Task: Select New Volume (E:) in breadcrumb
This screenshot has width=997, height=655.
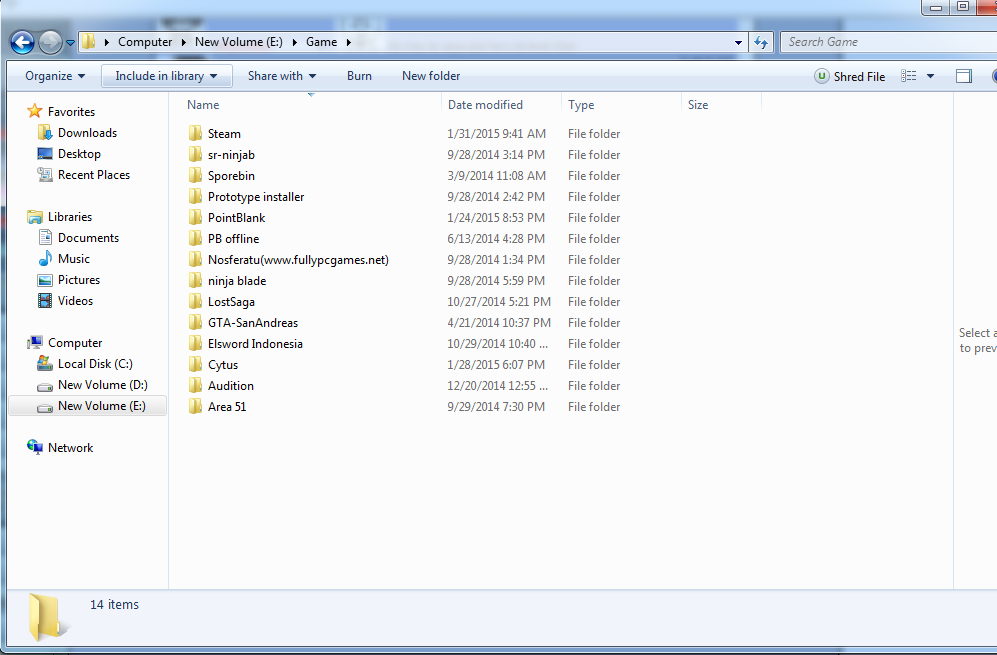Action: pyautogui.click(x=238, y=42)
